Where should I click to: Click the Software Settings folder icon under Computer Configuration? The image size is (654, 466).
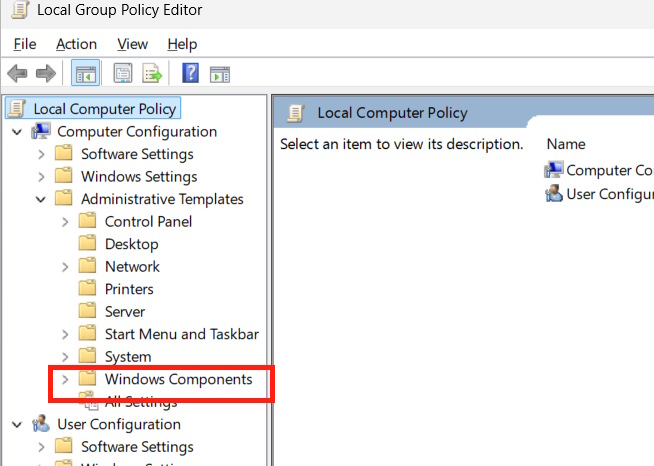click(x=64, y=153)
